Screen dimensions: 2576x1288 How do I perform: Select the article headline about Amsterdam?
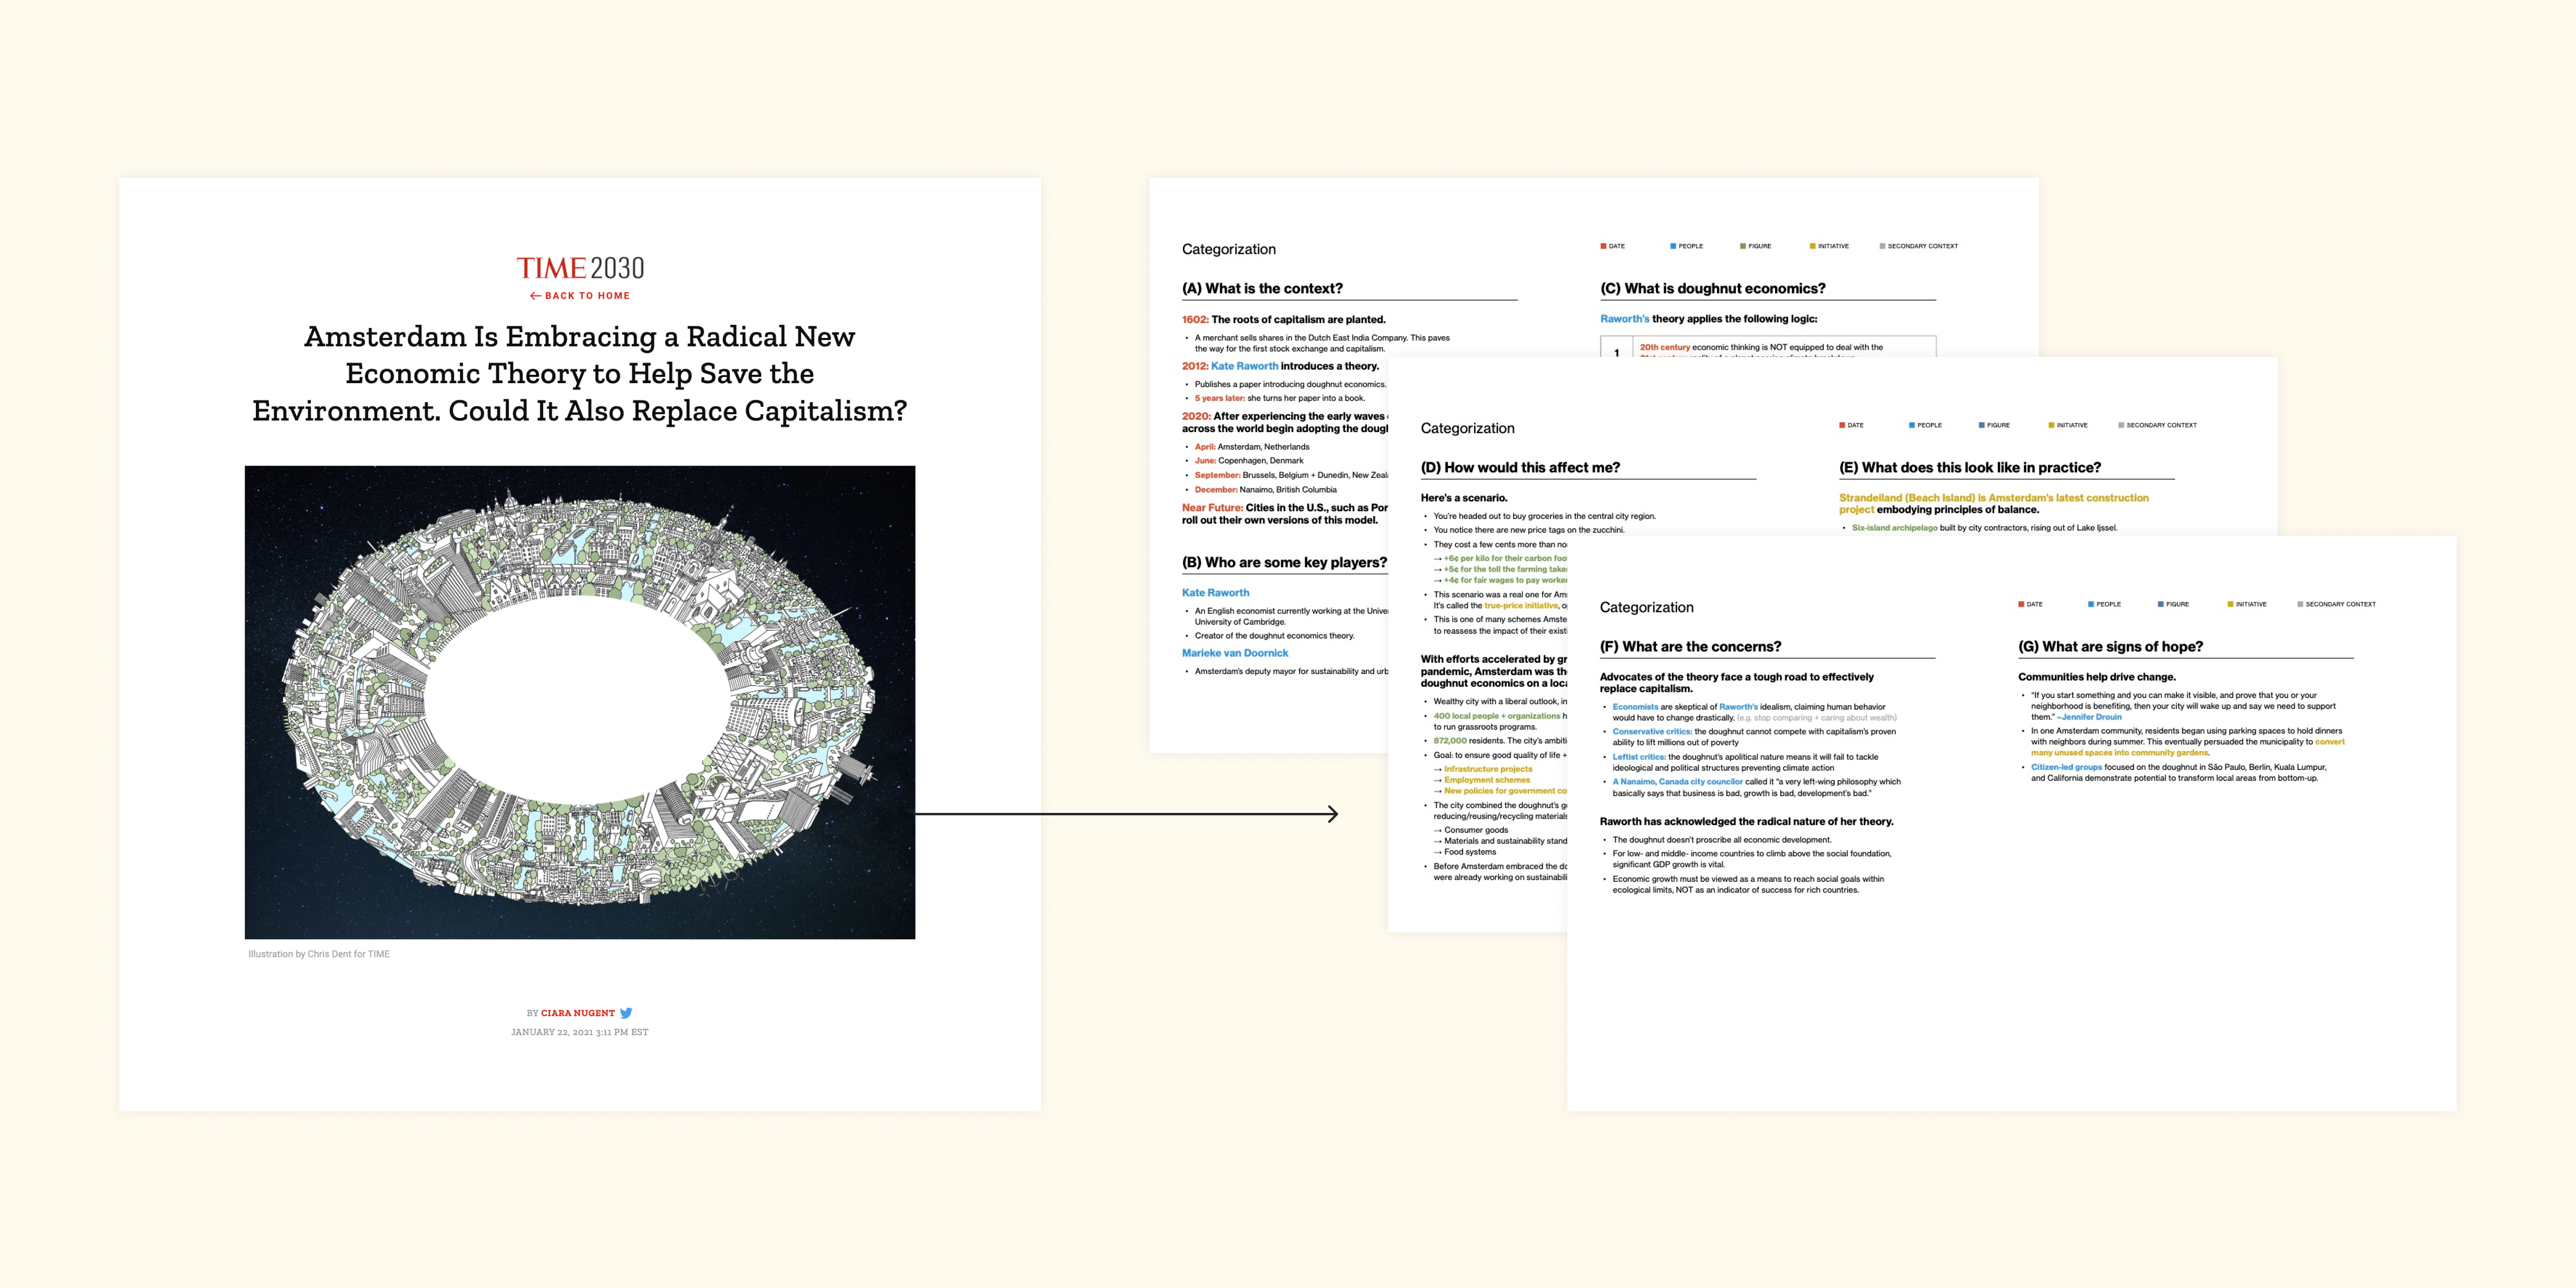(x=580, y=373)
